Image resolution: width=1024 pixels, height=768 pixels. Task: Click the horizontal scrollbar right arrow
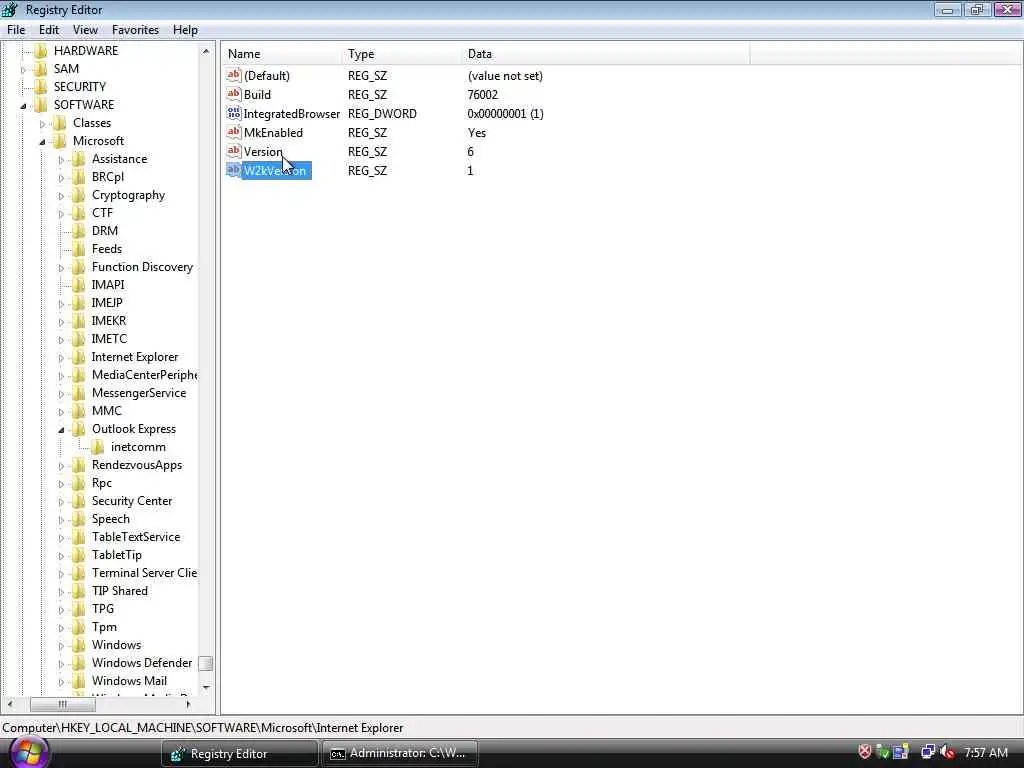click(x=188, y=704)
